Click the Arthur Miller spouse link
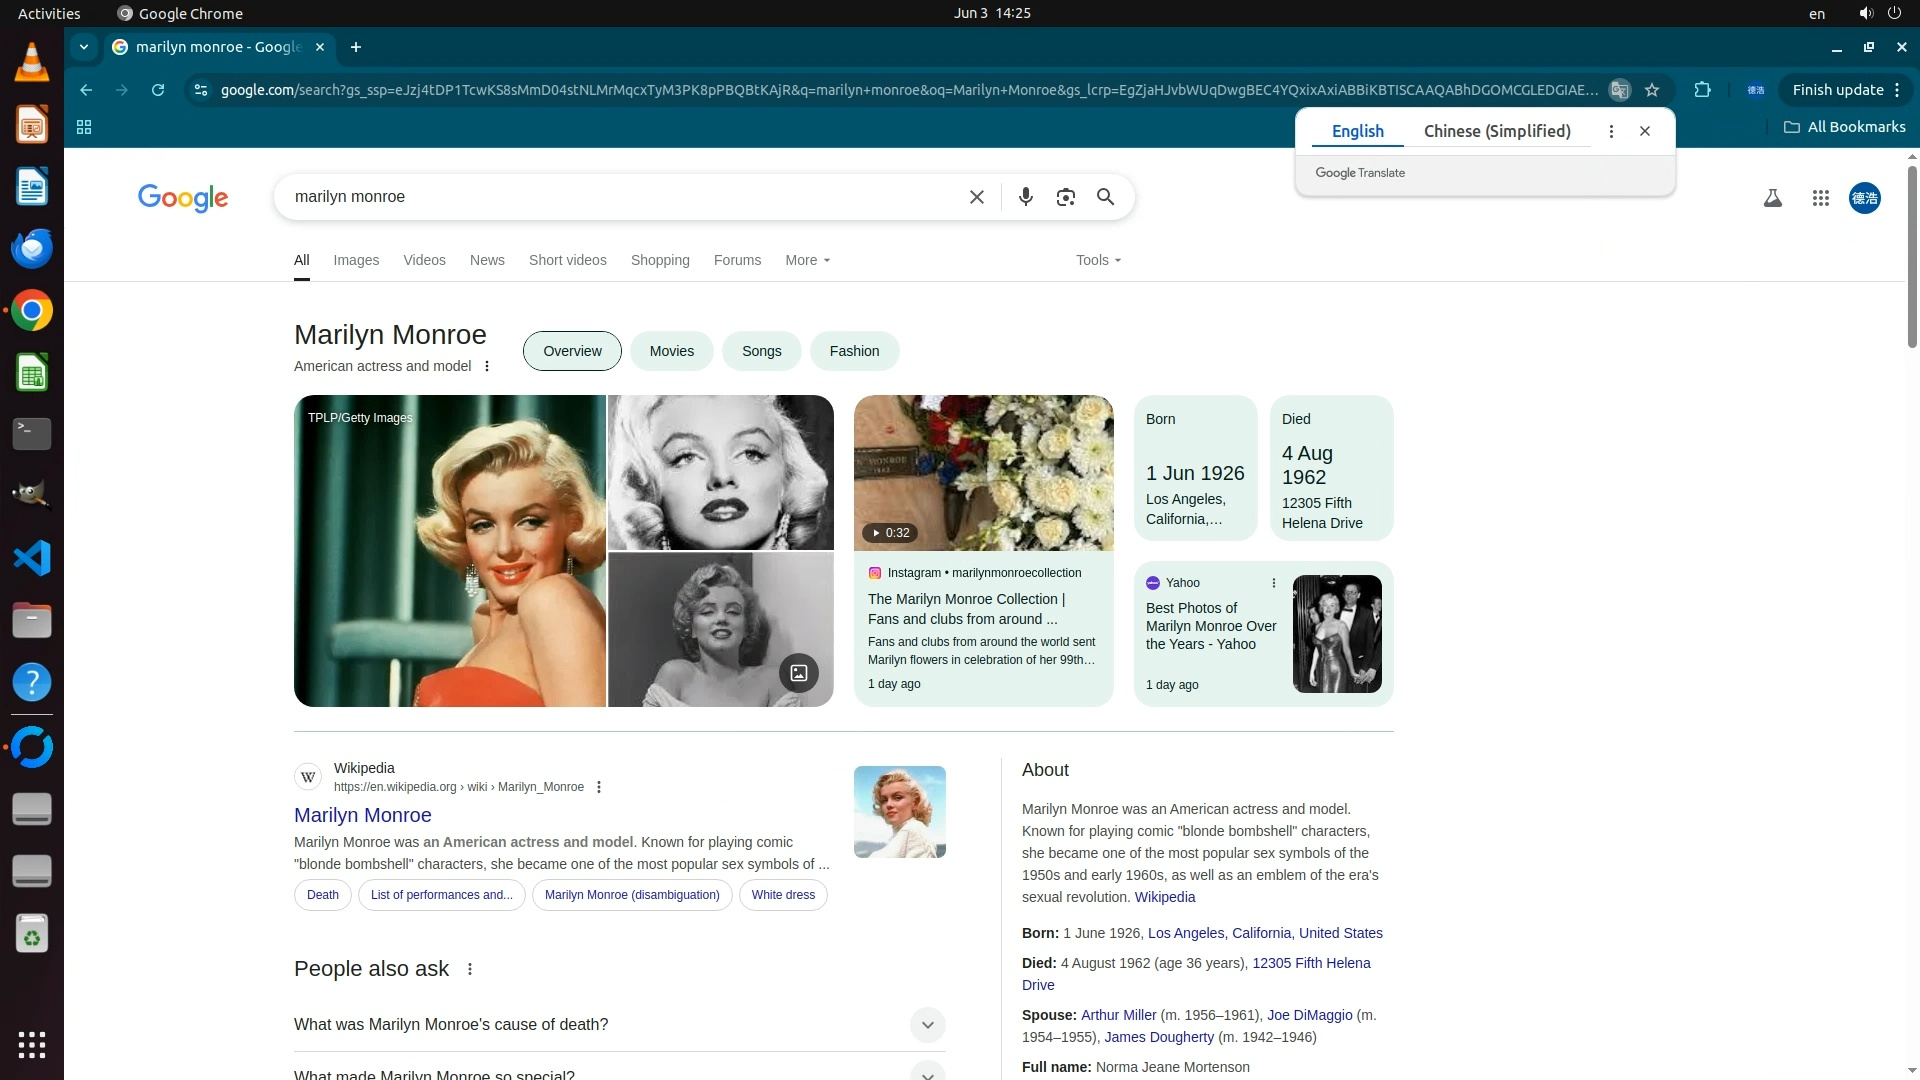Screen dimensions: 1920x1080 [x=1118, y=1015]
